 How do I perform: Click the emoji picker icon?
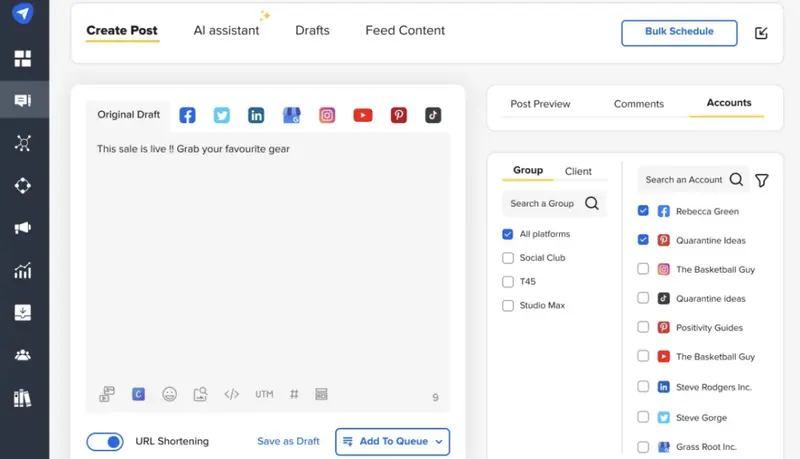click(170, 394)
